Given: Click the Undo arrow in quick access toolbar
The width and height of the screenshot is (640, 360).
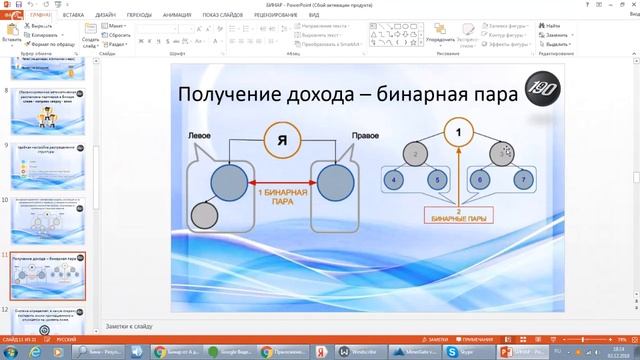Looking at the screenshot, I should [x=31, y=4].
